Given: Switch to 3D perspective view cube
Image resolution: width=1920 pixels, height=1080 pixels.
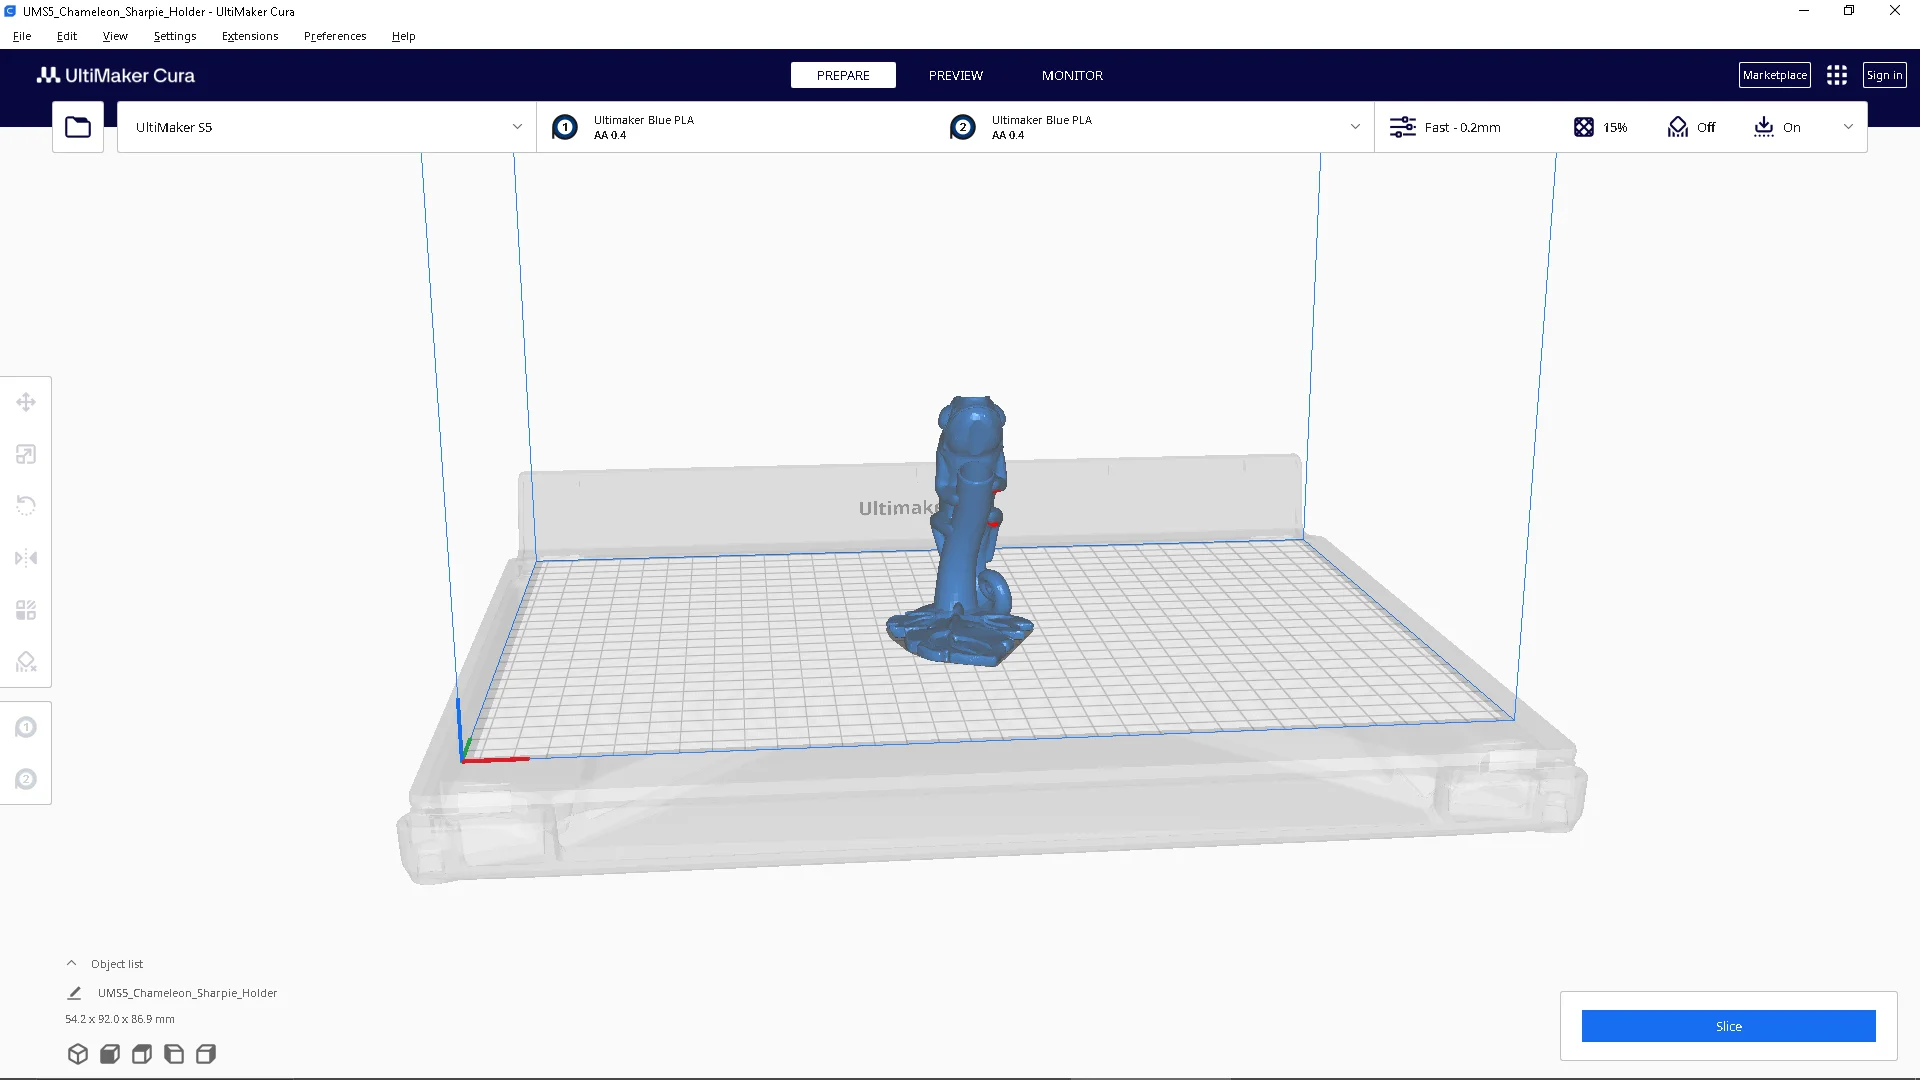Looking at the screenshot, I should pyautogui.click(x=78, y=1054).
